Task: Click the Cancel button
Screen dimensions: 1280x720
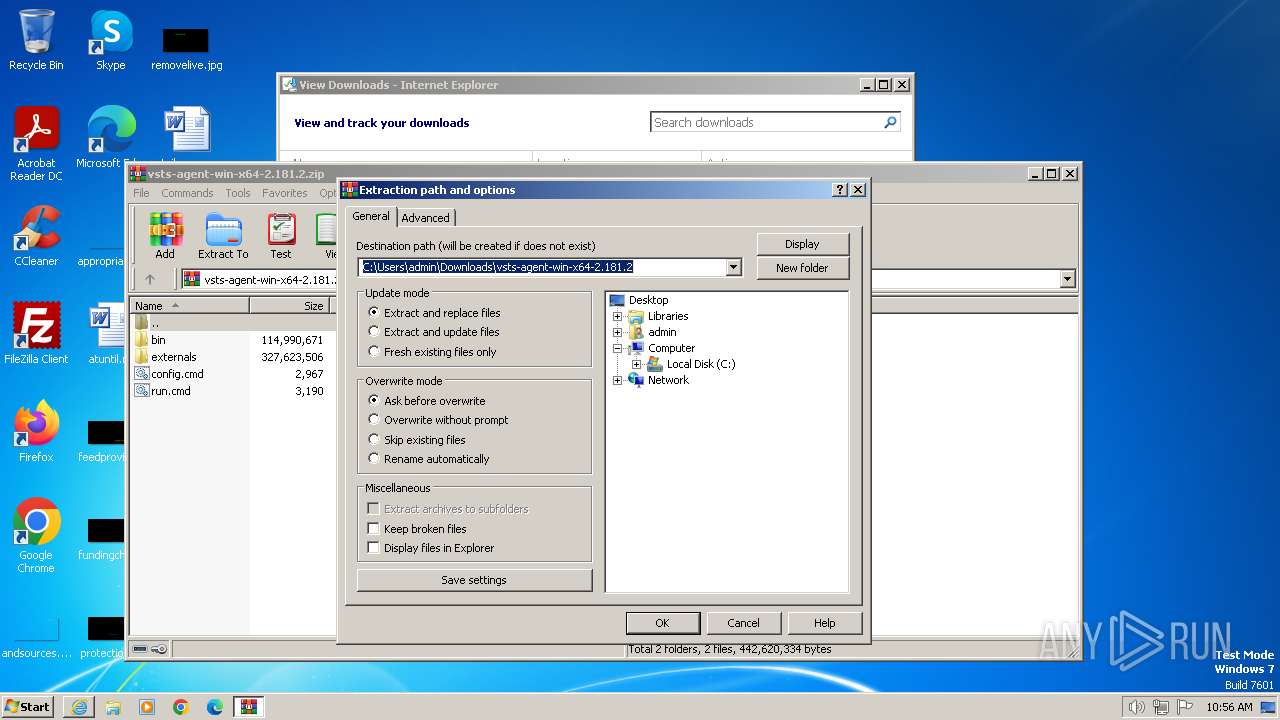Action: point(743,623)
